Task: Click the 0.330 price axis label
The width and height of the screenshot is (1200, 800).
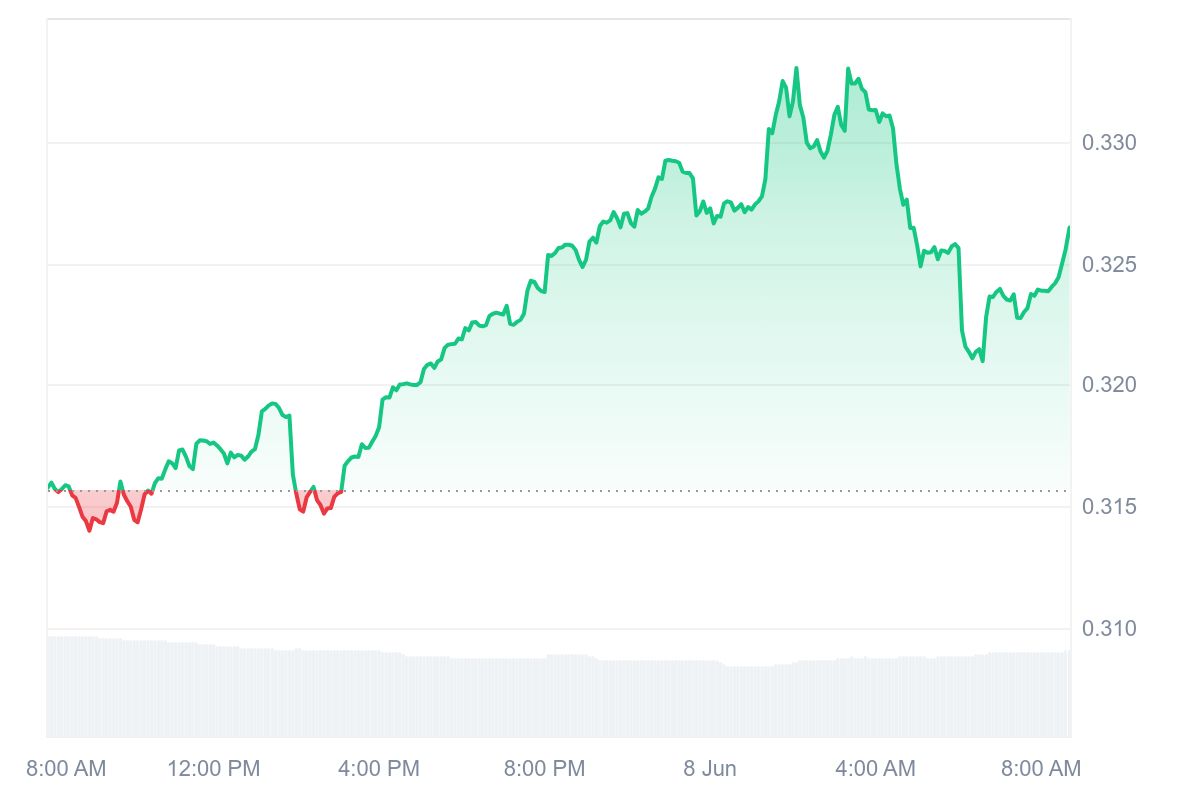Action: pyautogui.click(x=1110, y=143)
